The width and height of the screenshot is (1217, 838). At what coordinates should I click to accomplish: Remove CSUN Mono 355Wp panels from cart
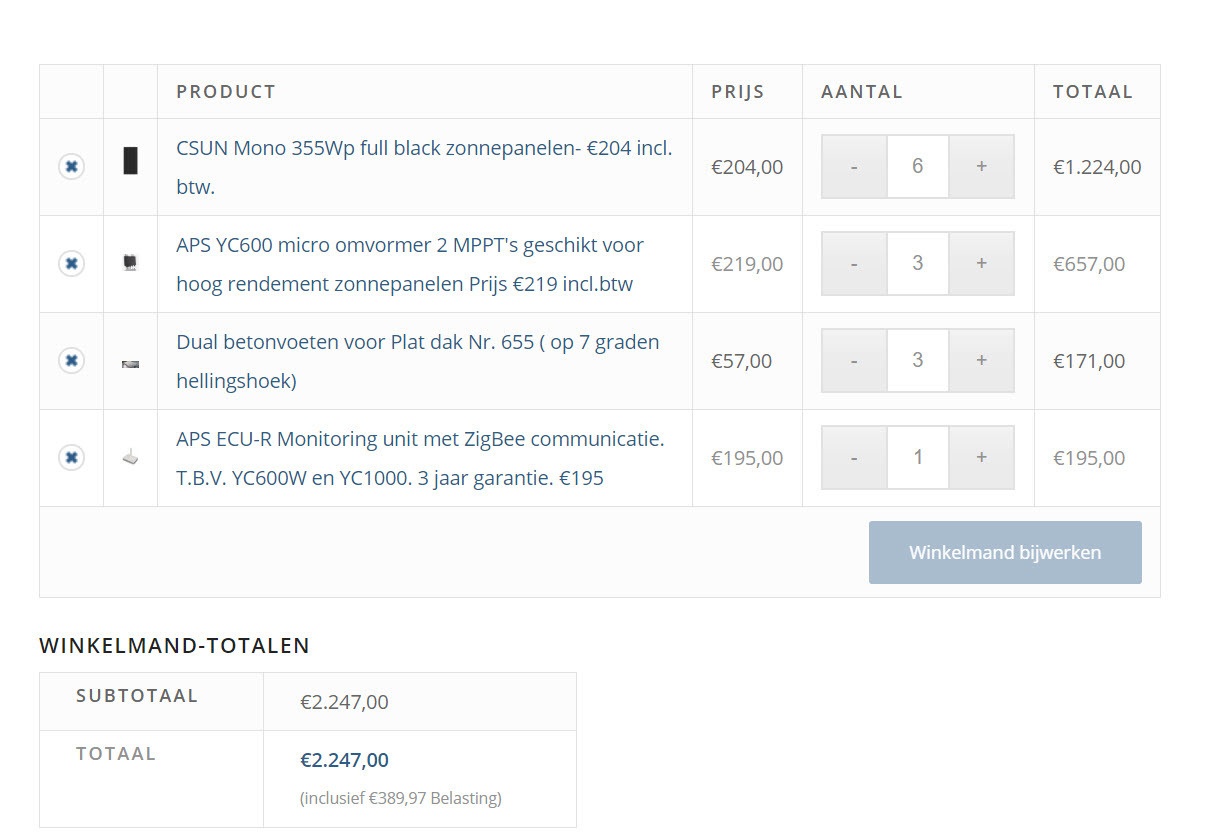(71, 166)
